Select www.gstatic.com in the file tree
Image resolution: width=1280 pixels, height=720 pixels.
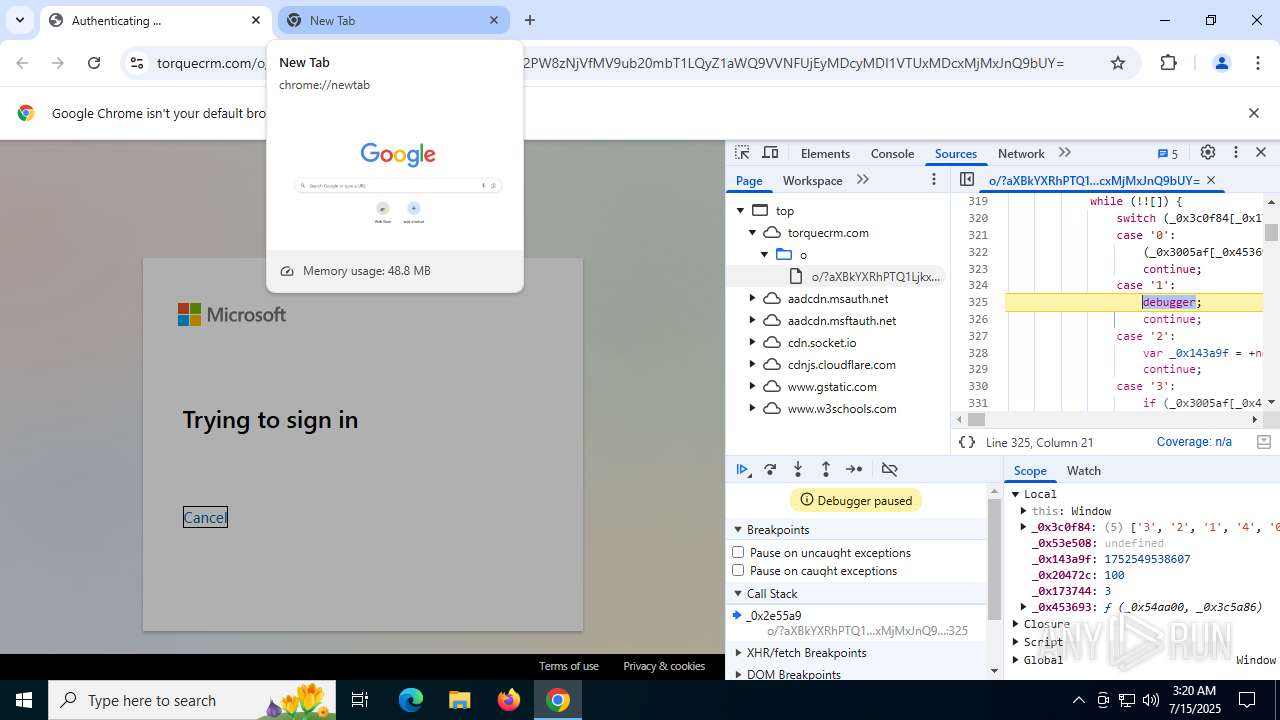pyautogui.click(x=831, y=386)
